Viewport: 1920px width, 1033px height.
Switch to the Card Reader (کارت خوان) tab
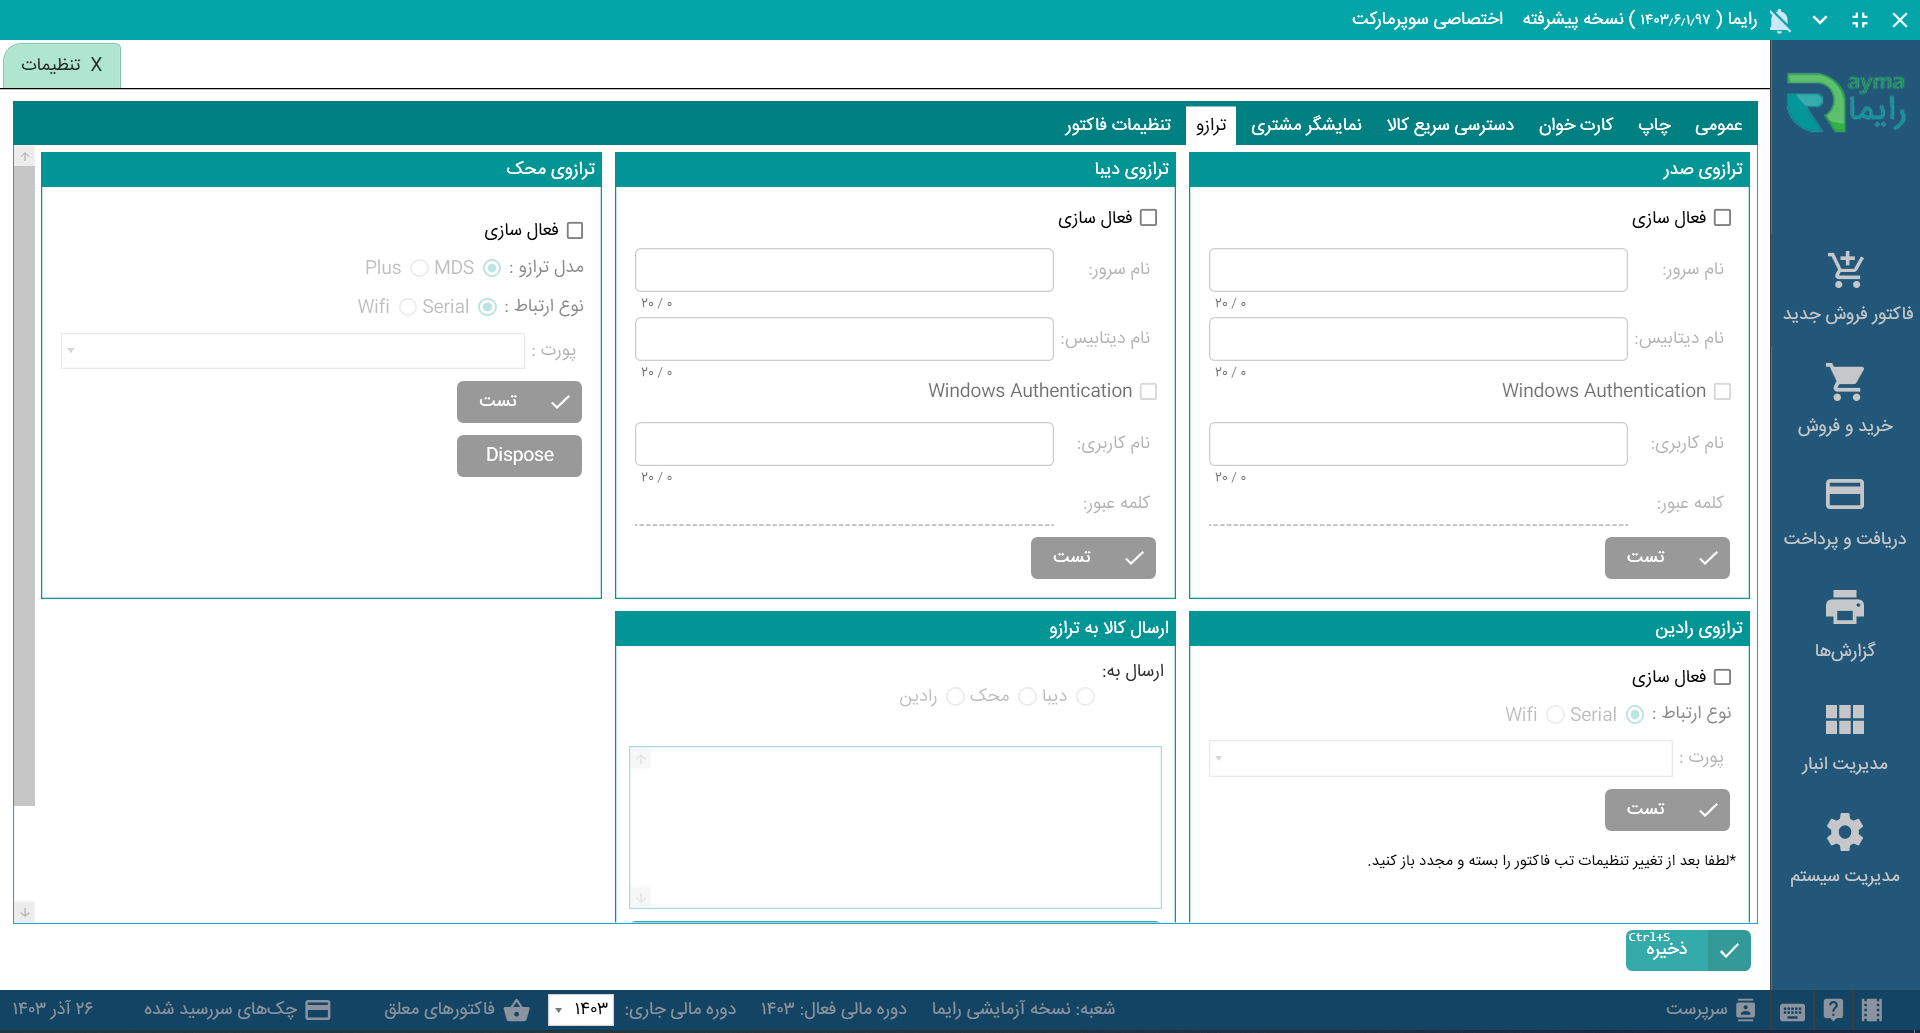[1576, 125]
